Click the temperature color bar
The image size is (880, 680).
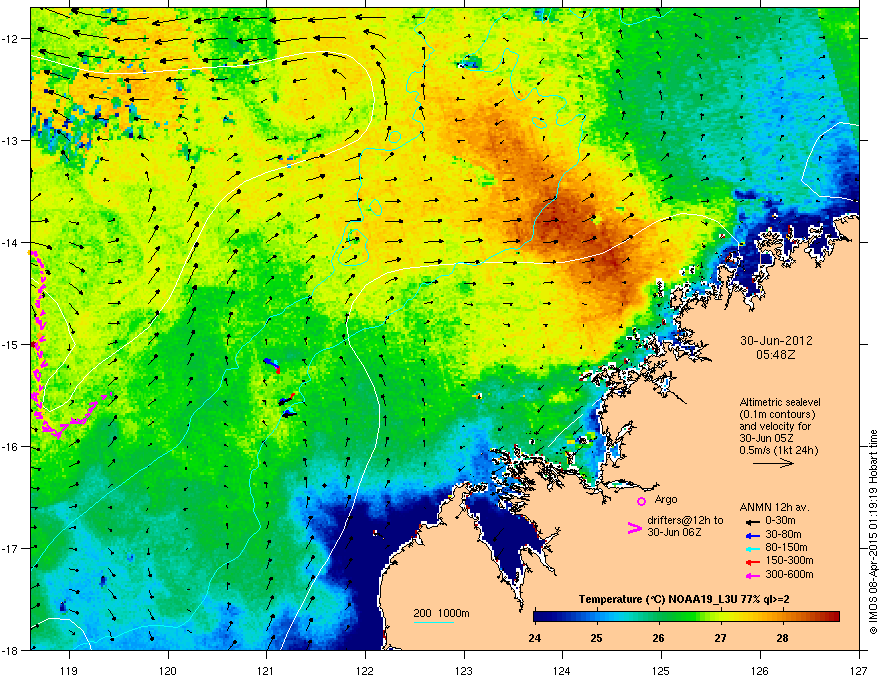[686, 617]
